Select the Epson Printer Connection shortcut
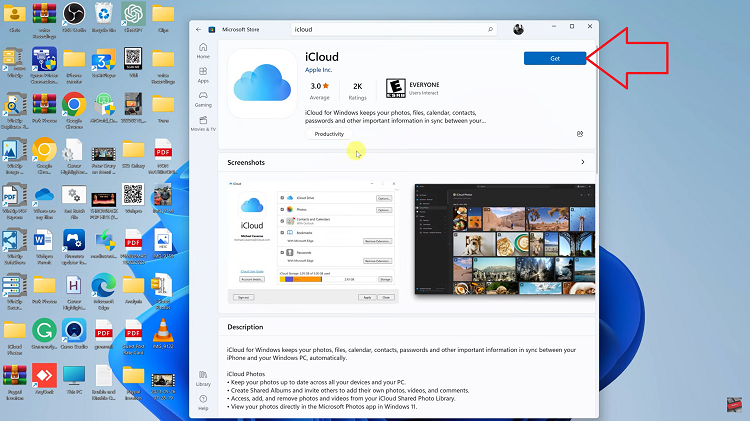Image resolution: width=750 pixels, height=421 pixels. pos(44,66)
